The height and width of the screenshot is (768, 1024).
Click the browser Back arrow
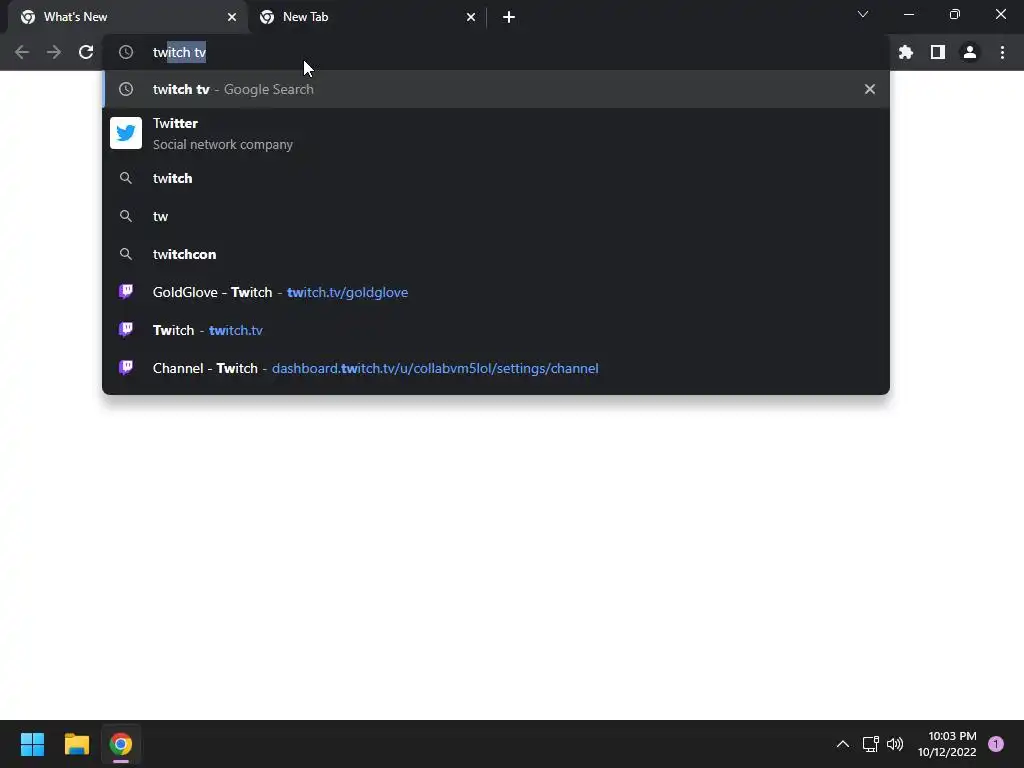22,52
